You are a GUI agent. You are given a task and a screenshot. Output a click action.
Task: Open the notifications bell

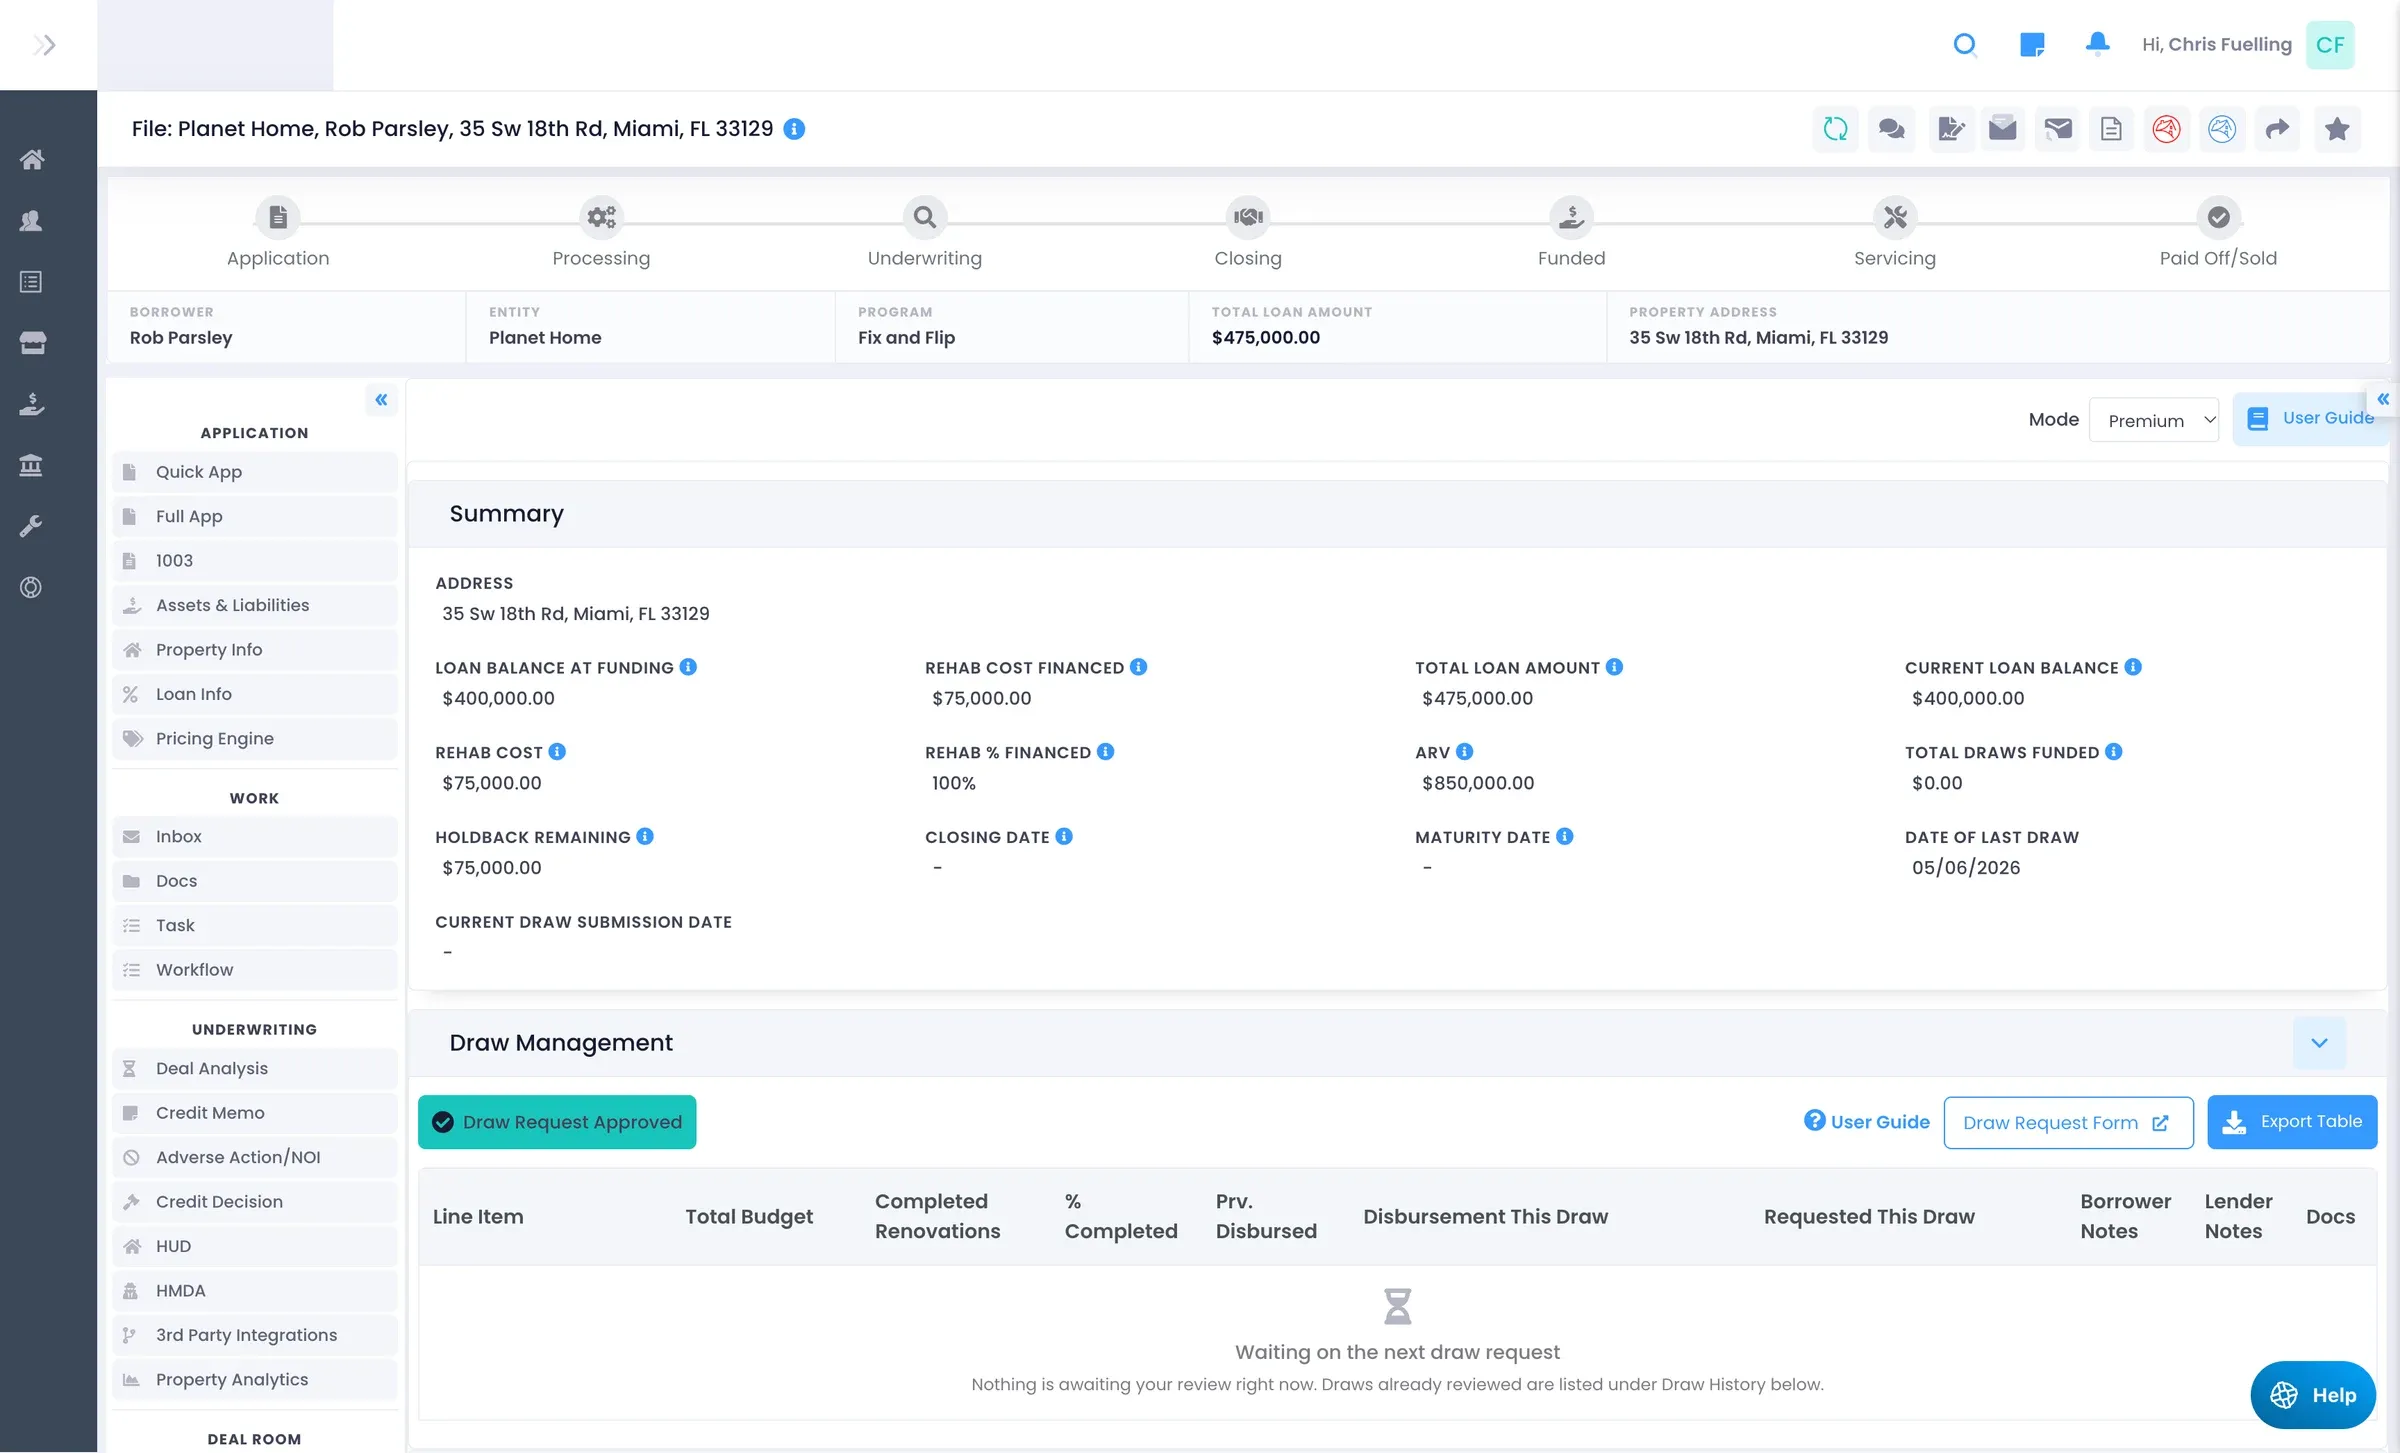click(2097, 44)
